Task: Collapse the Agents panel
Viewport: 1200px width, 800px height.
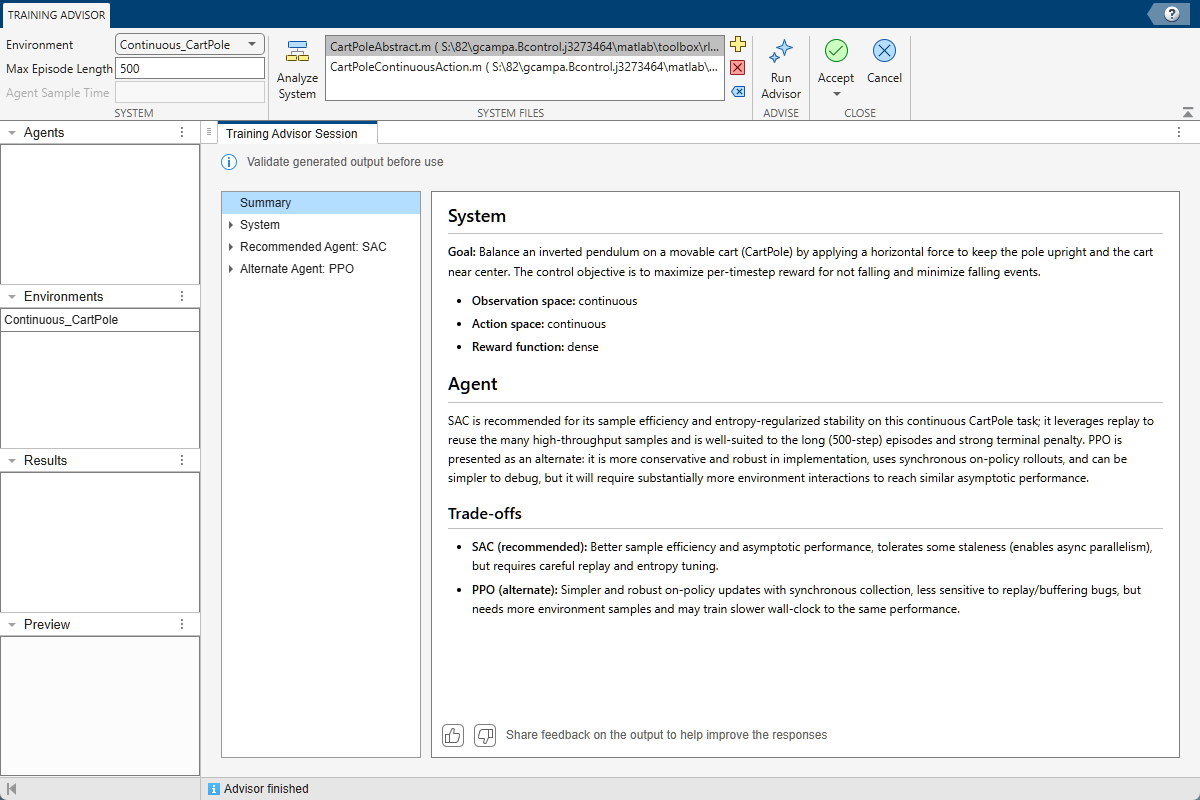Action: (11, 132)
